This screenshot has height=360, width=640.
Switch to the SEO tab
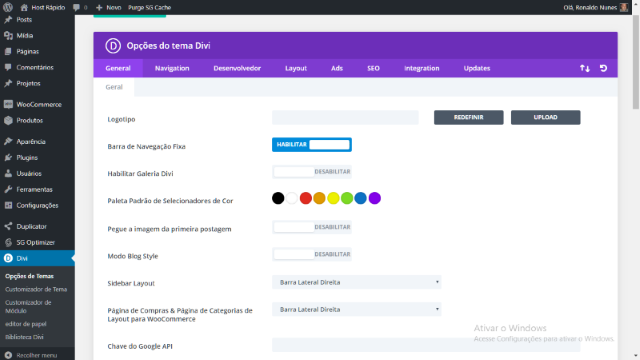(x=373, y=68)
